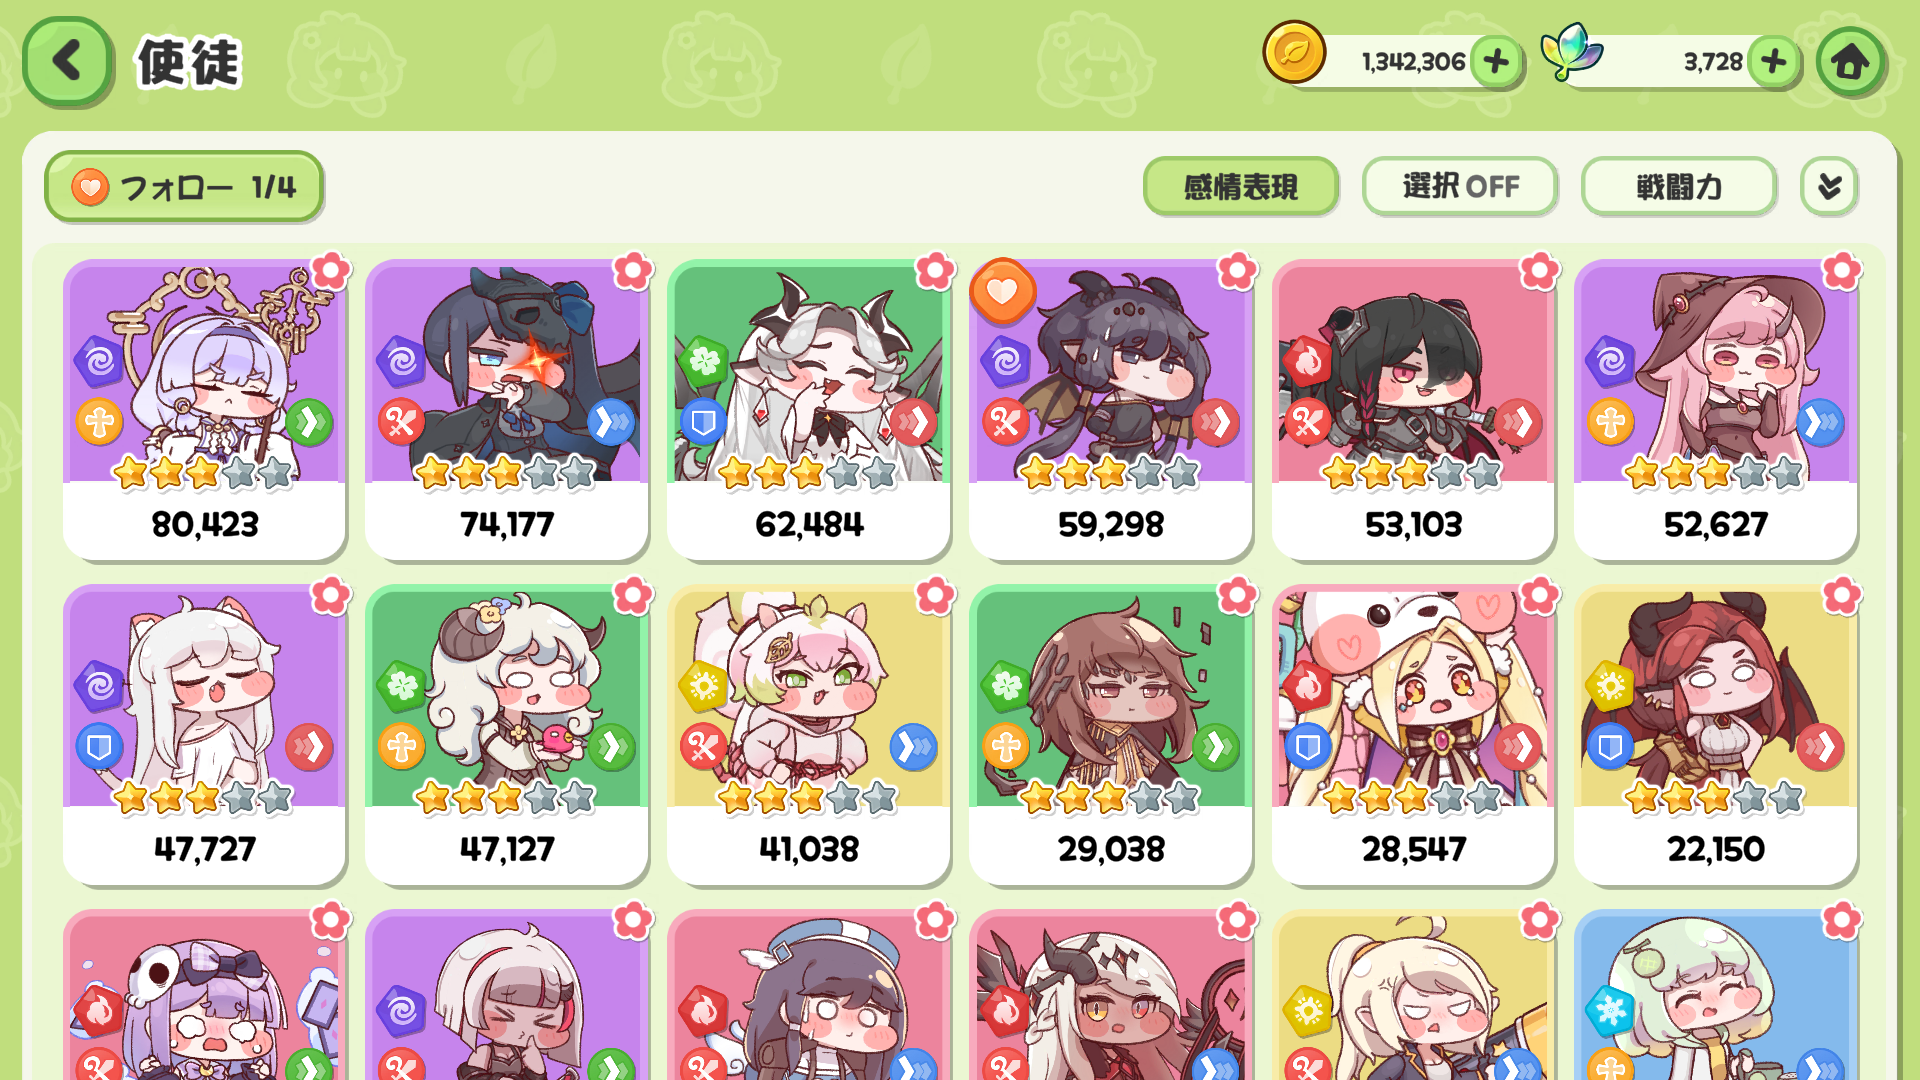Screen dimensions: 1920x1080
Task: Add more crystal gems with plus button
Action: [1774, 62]
